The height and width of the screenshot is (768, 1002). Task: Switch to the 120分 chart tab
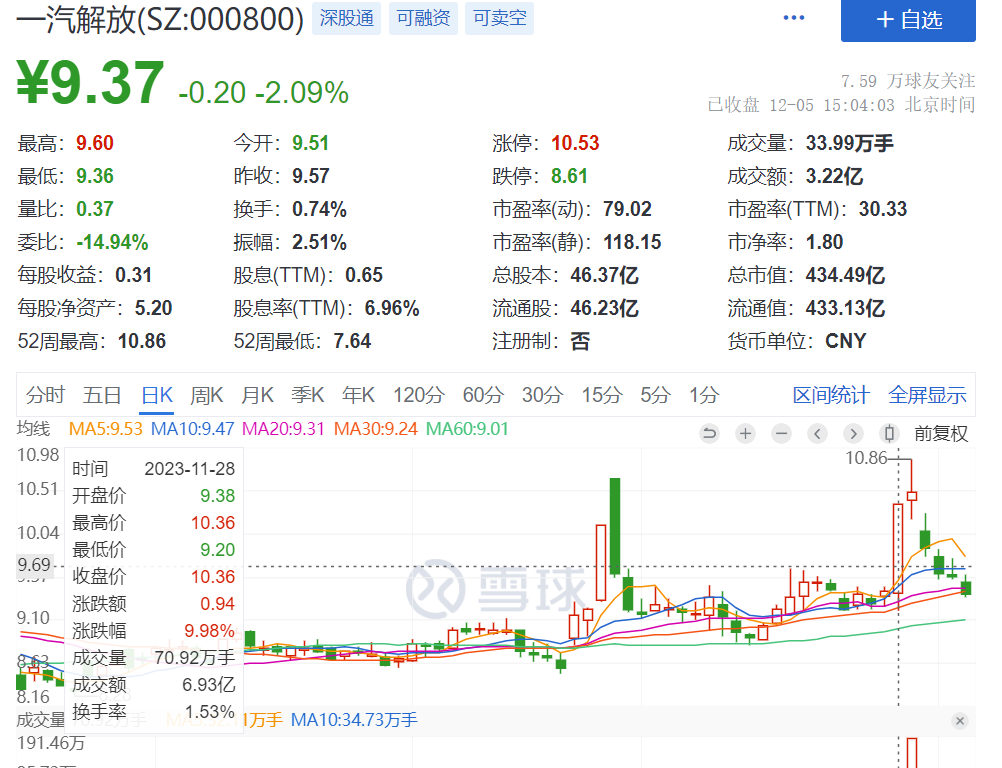click(x=419, y=395)
